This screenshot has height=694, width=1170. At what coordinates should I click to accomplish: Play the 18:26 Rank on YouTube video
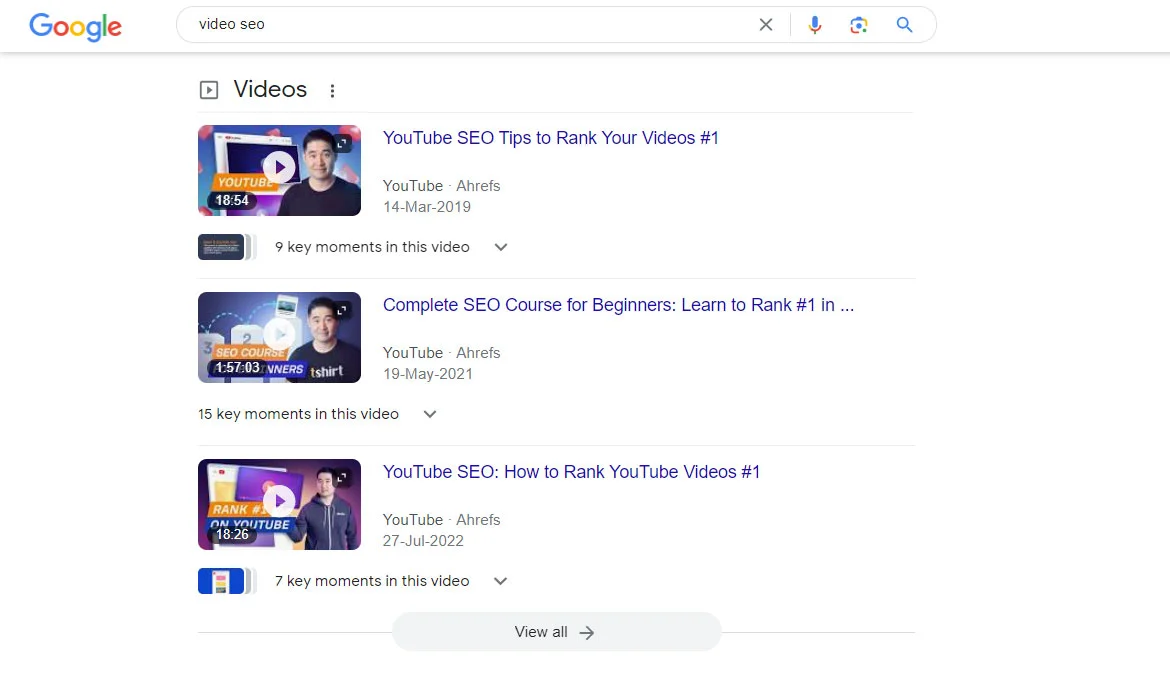coord(279,503)
